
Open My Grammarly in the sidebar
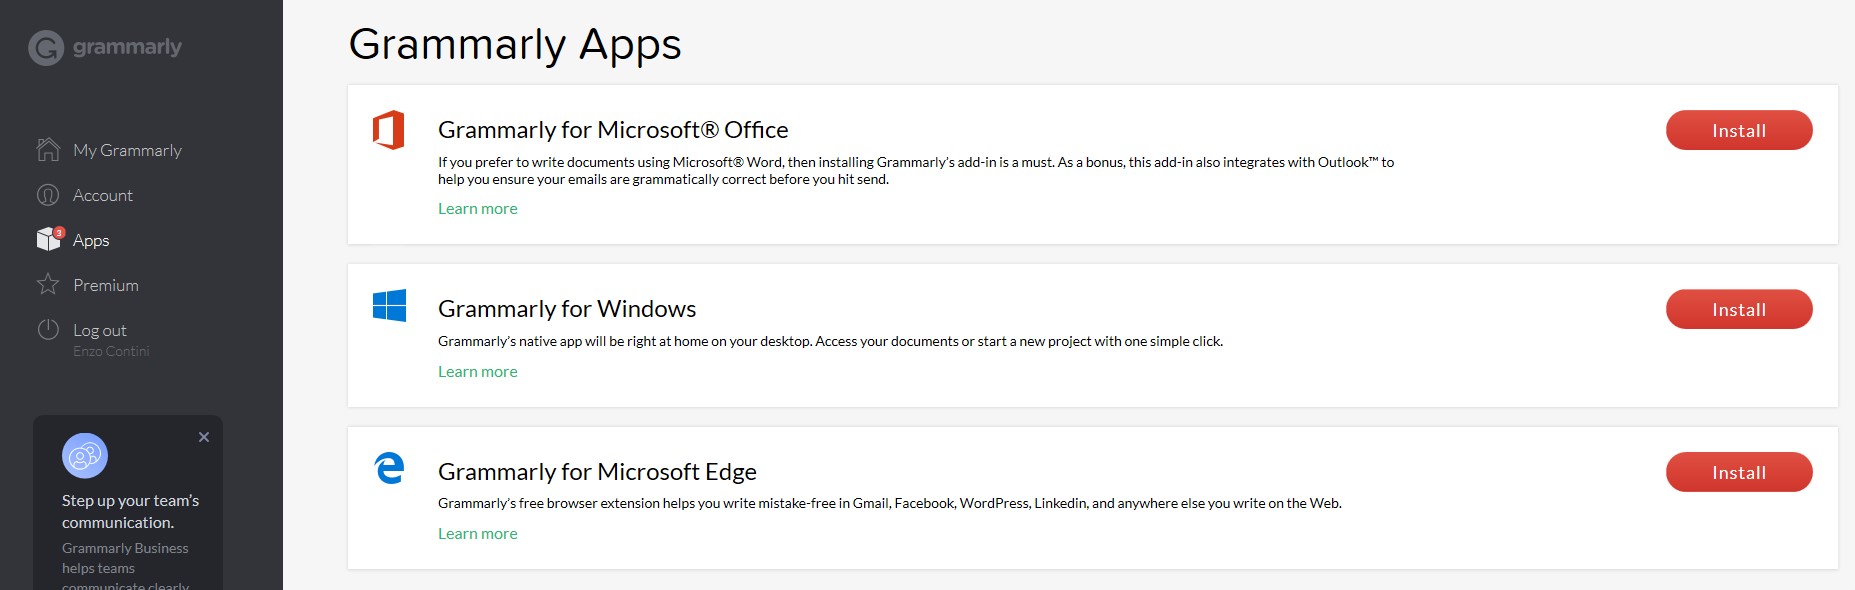click(127, 150)
